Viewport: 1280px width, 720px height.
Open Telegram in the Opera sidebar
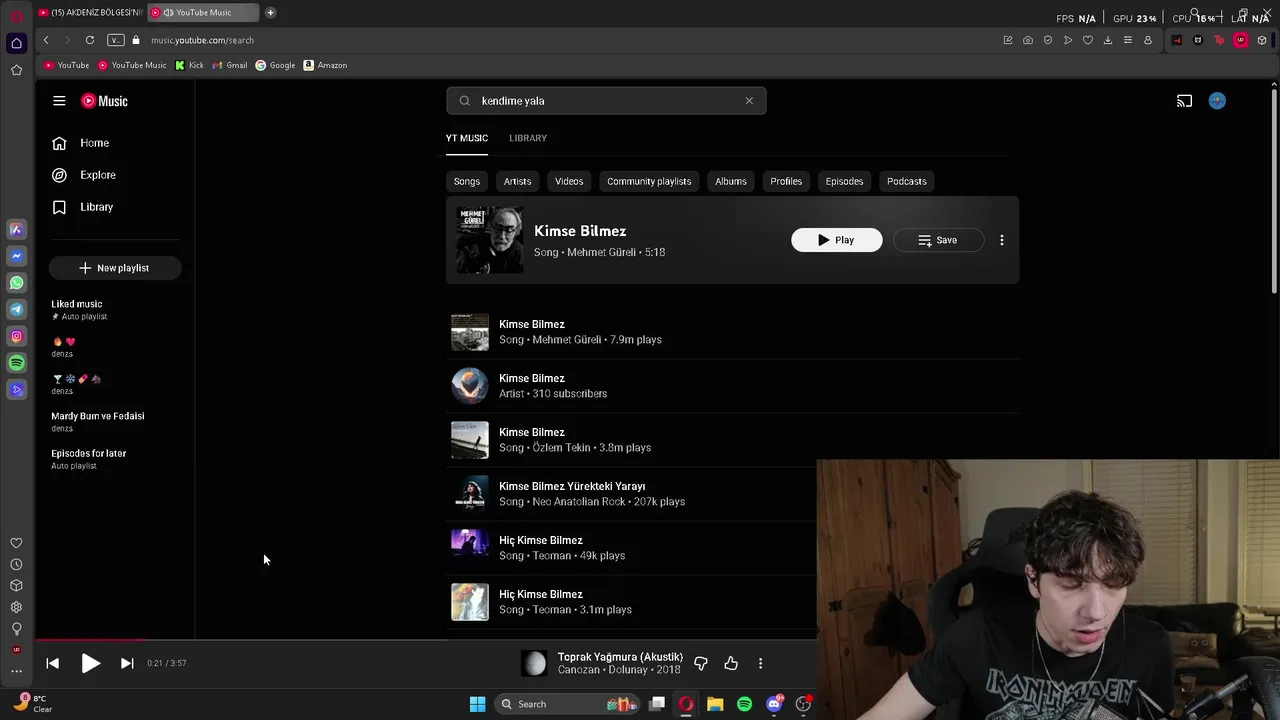coord(16,310)
